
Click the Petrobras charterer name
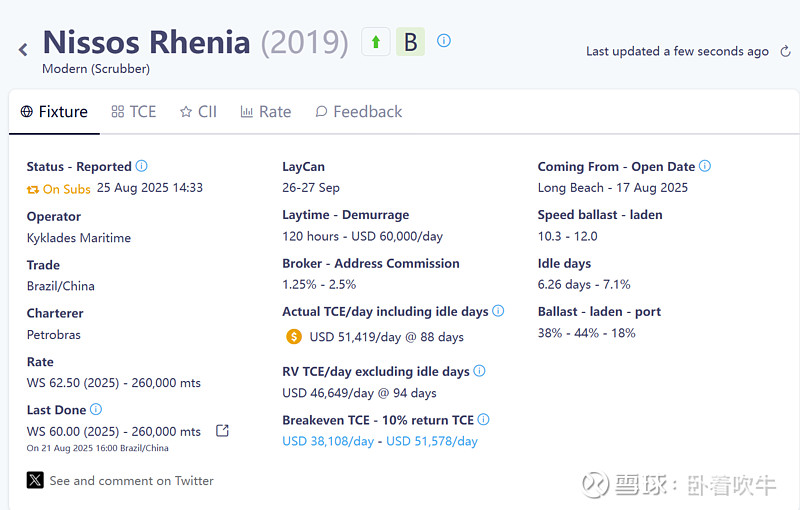pyautogui.click(x=54, y=335)
